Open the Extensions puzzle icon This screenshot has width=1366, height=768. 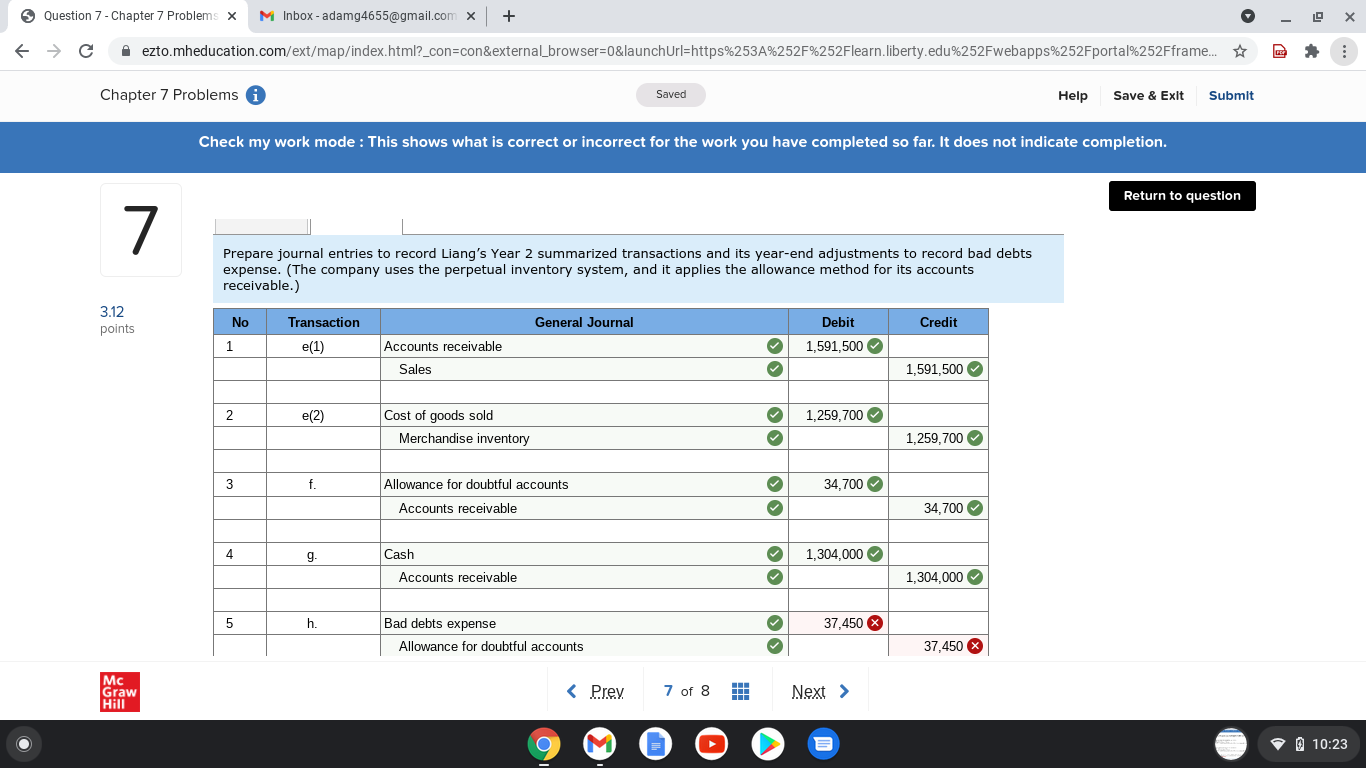pos(1310,52)
